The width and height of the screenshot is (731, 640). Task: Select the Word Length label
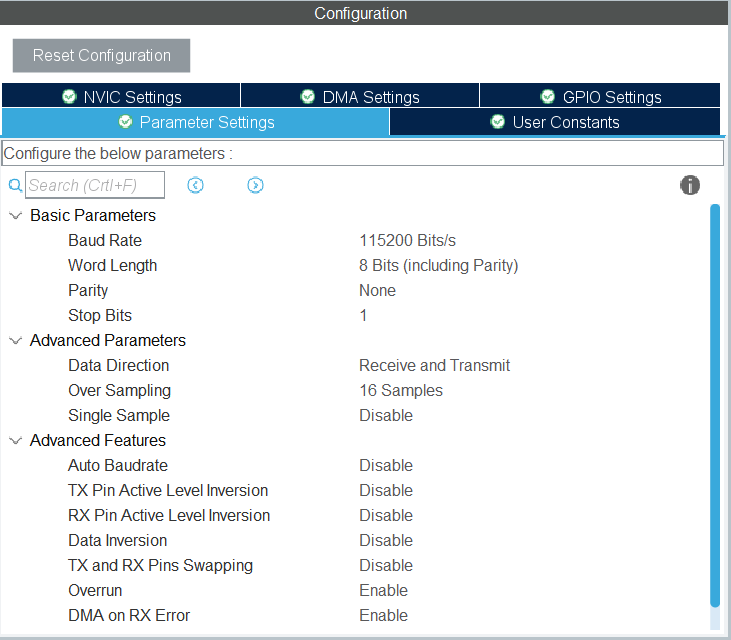pyautogui.click(x=112, y=266)
